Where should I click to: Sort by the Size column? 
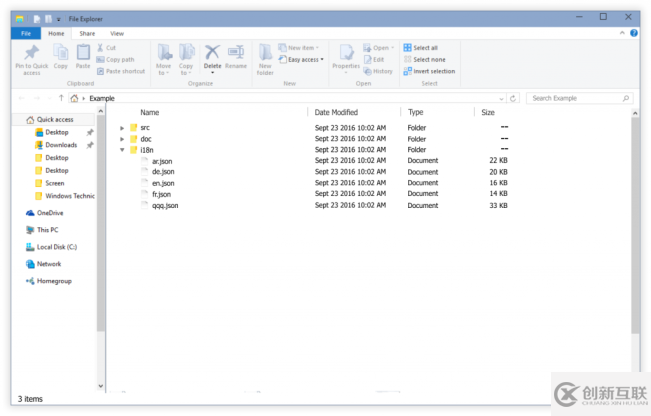coord(488,112)
